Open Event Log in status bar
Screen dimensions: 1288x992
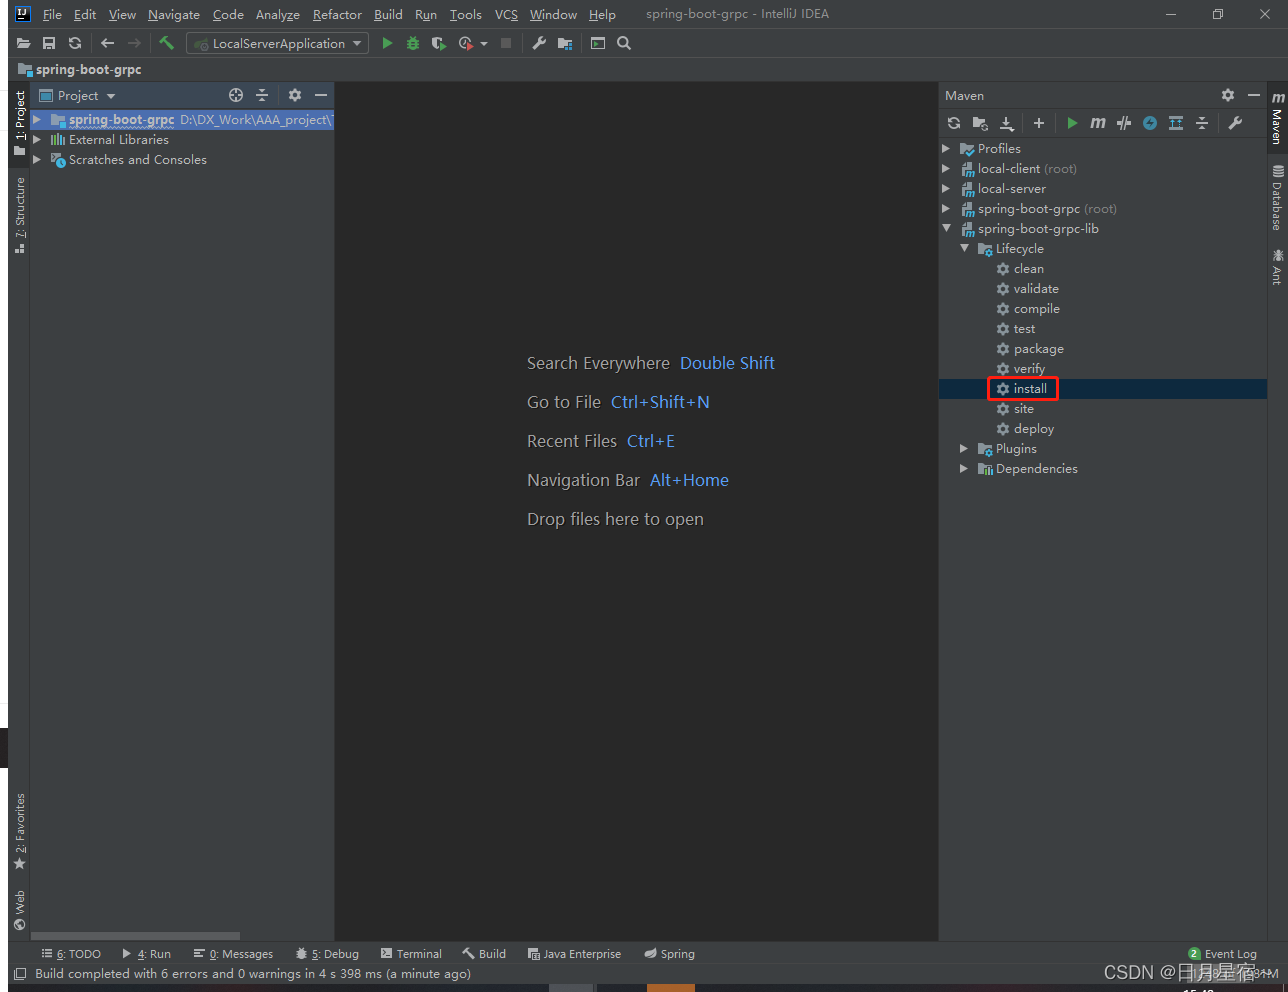pos(1222,954)
